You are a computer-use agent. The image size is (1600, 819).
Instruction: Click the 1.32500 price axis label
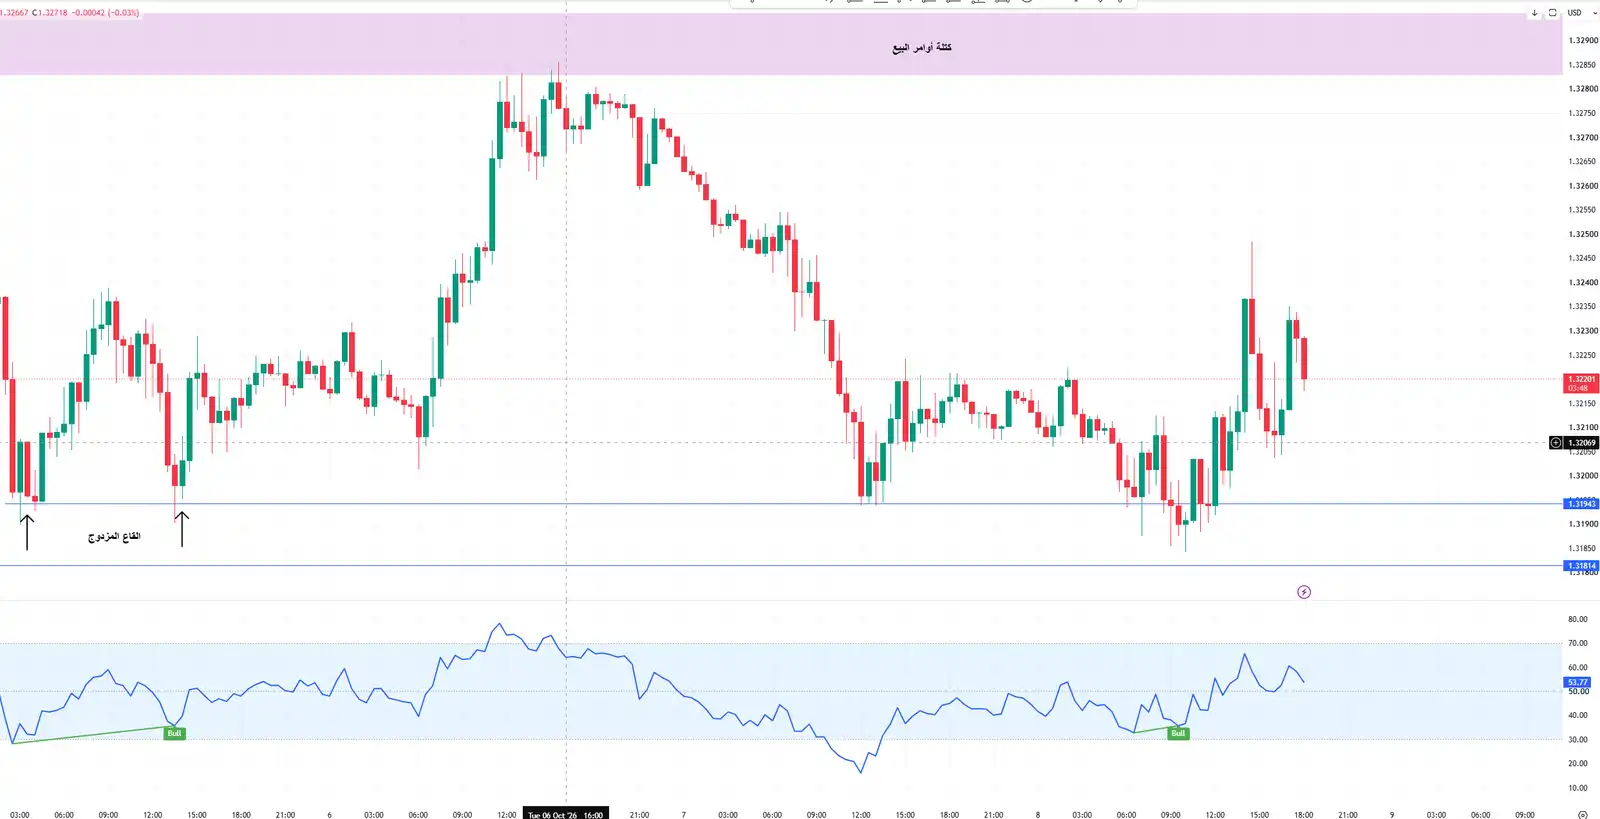(x=1583, y=234)
